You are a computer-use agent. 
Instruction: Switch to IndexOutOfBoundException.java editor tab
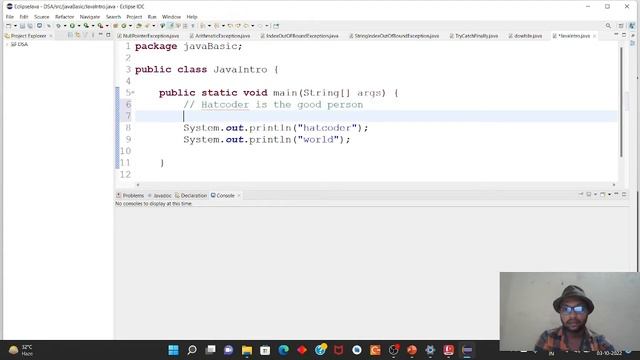click(x=300, y=36)
